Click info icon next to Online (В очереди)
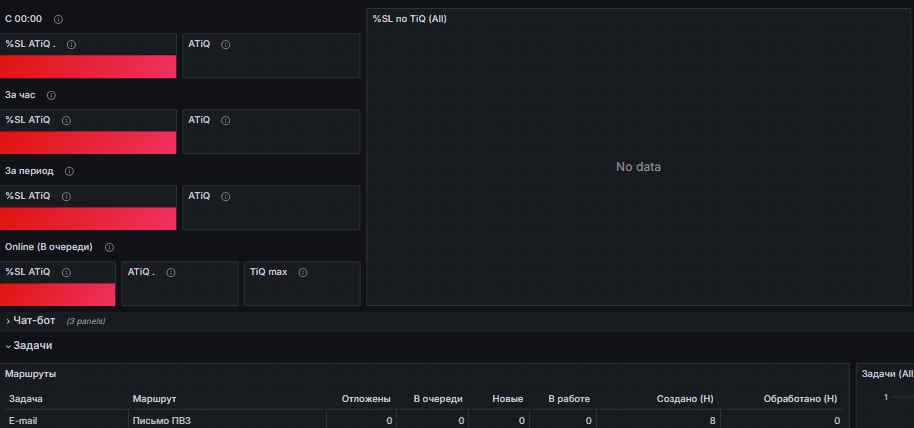 pyautogui.click(x=109, y=247)
